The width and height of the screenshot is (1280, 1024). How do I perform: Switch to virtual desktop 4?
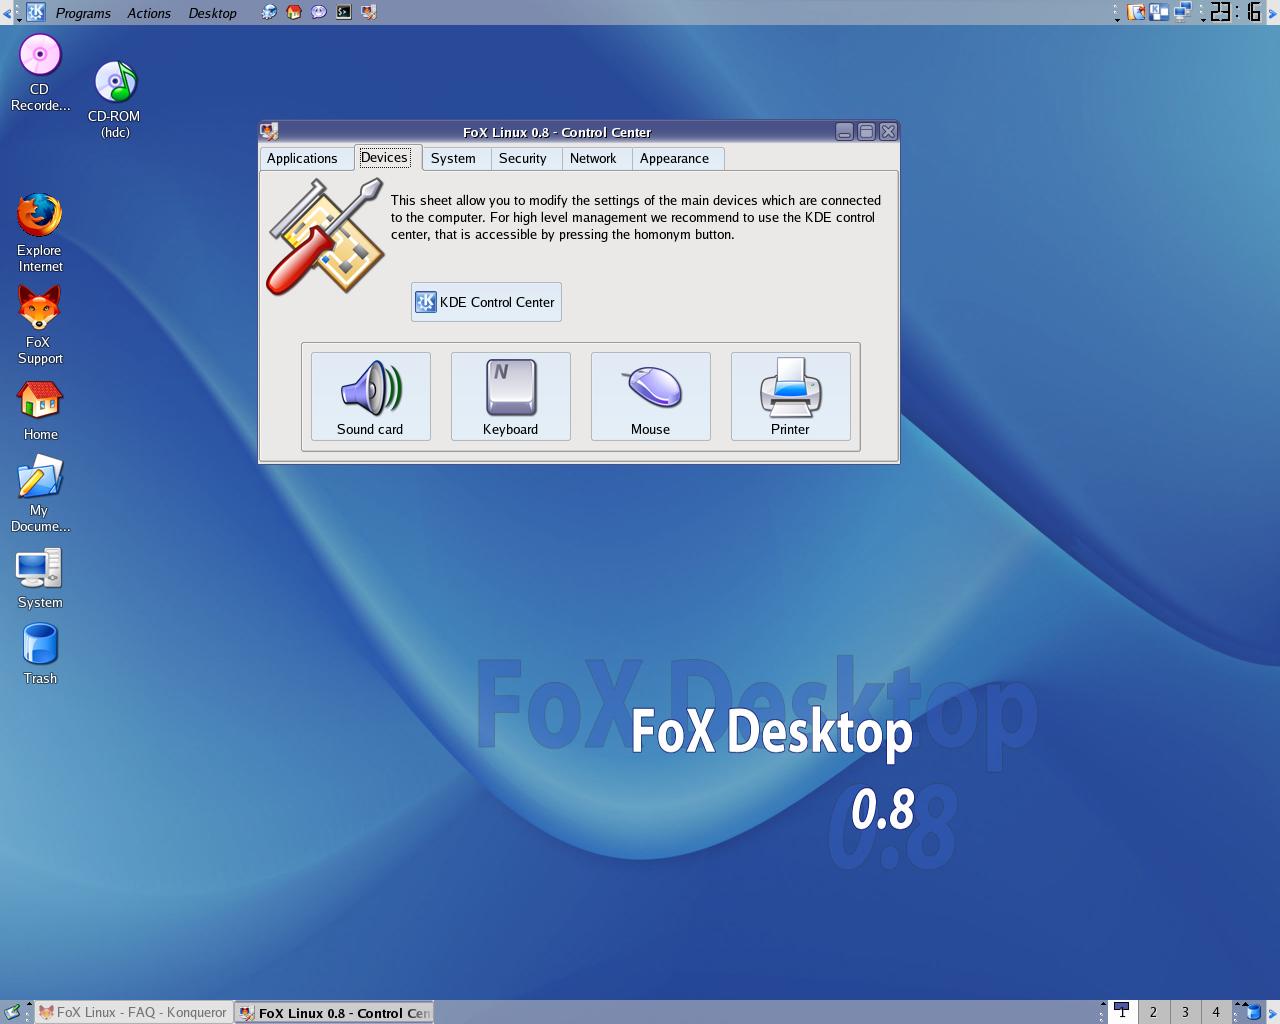tap(1216, 1012)
